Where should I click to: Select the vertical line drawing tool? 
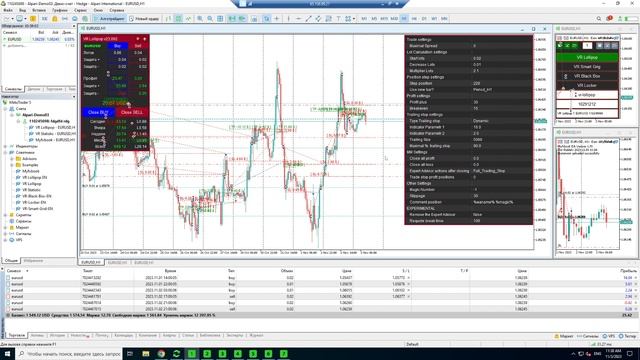(x=289, y=19)
